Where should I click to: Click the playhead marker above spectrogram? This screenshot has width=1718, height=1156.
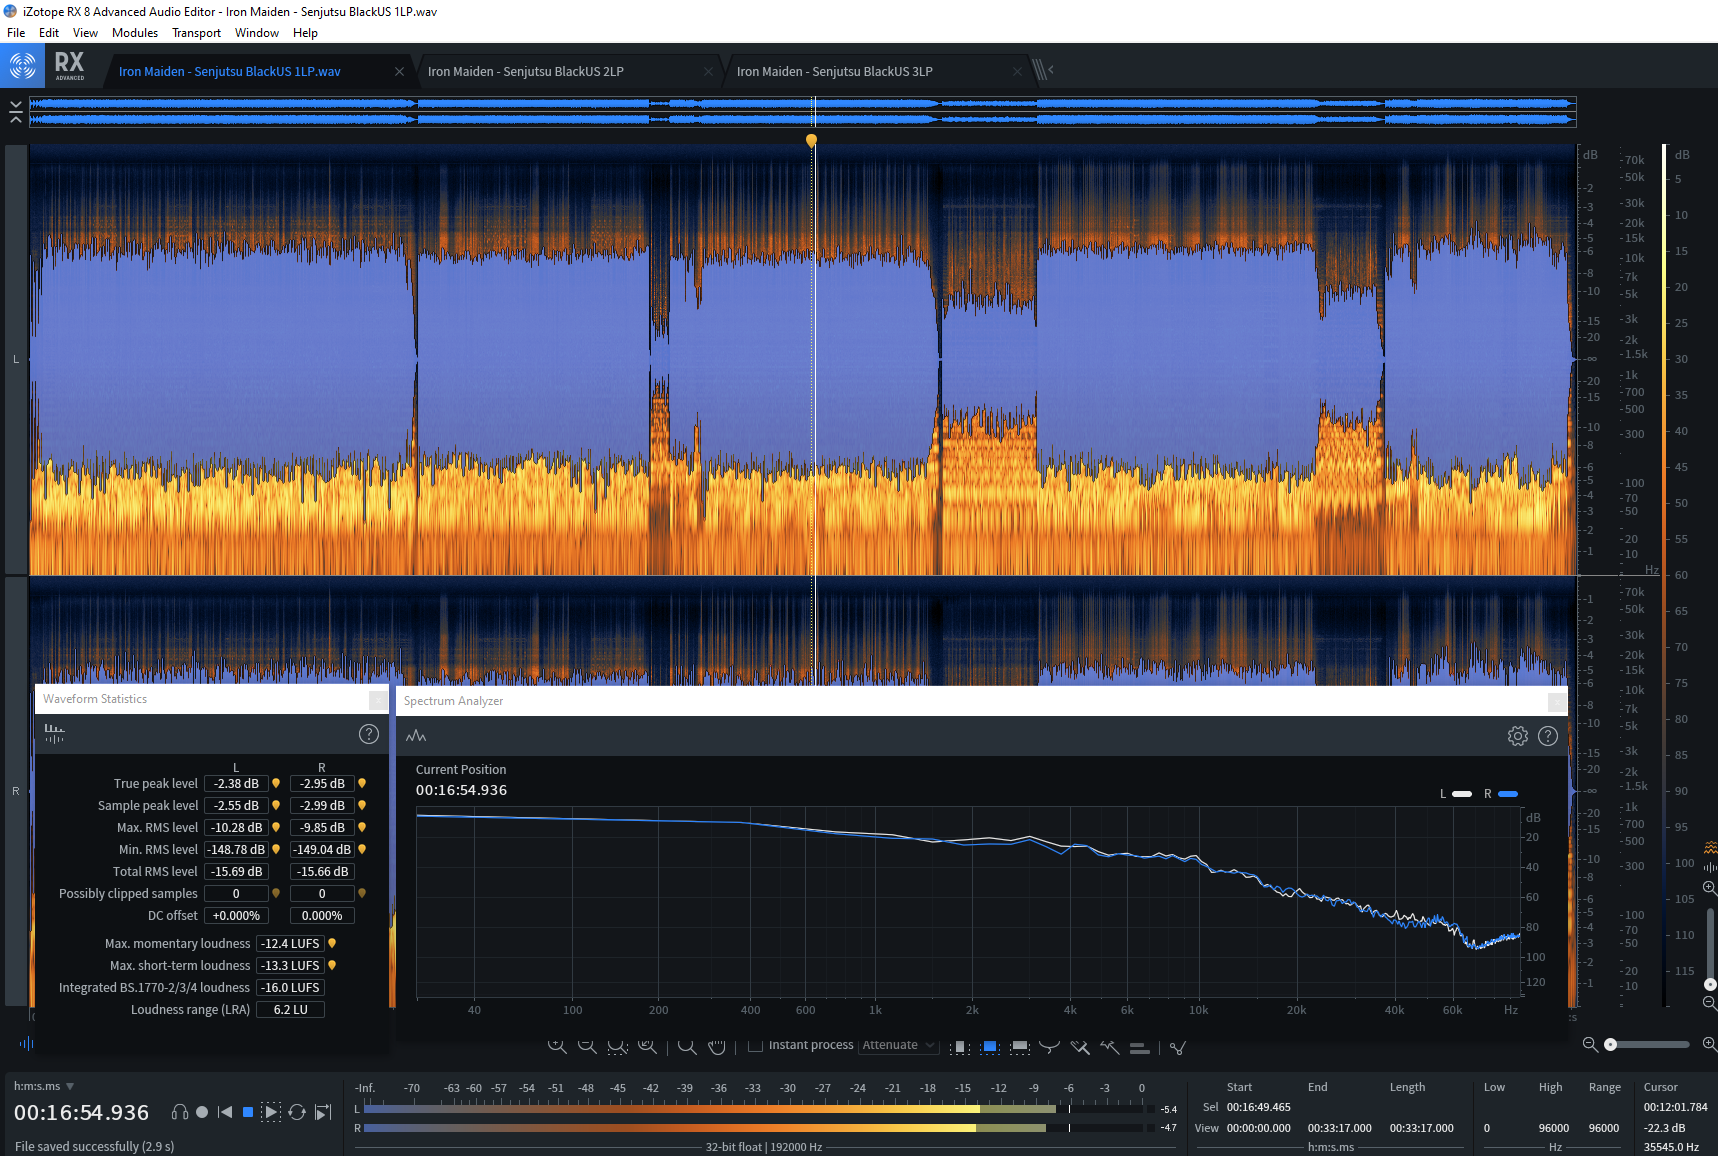[x=811, y=140]
